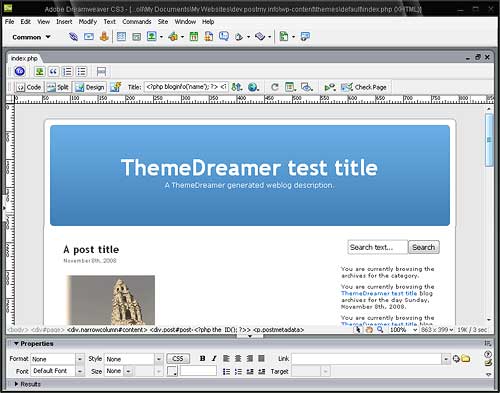Open the Format dropdown
This screenshot has height=393, width=500.
pyautogui.click(x=80, y=359)
